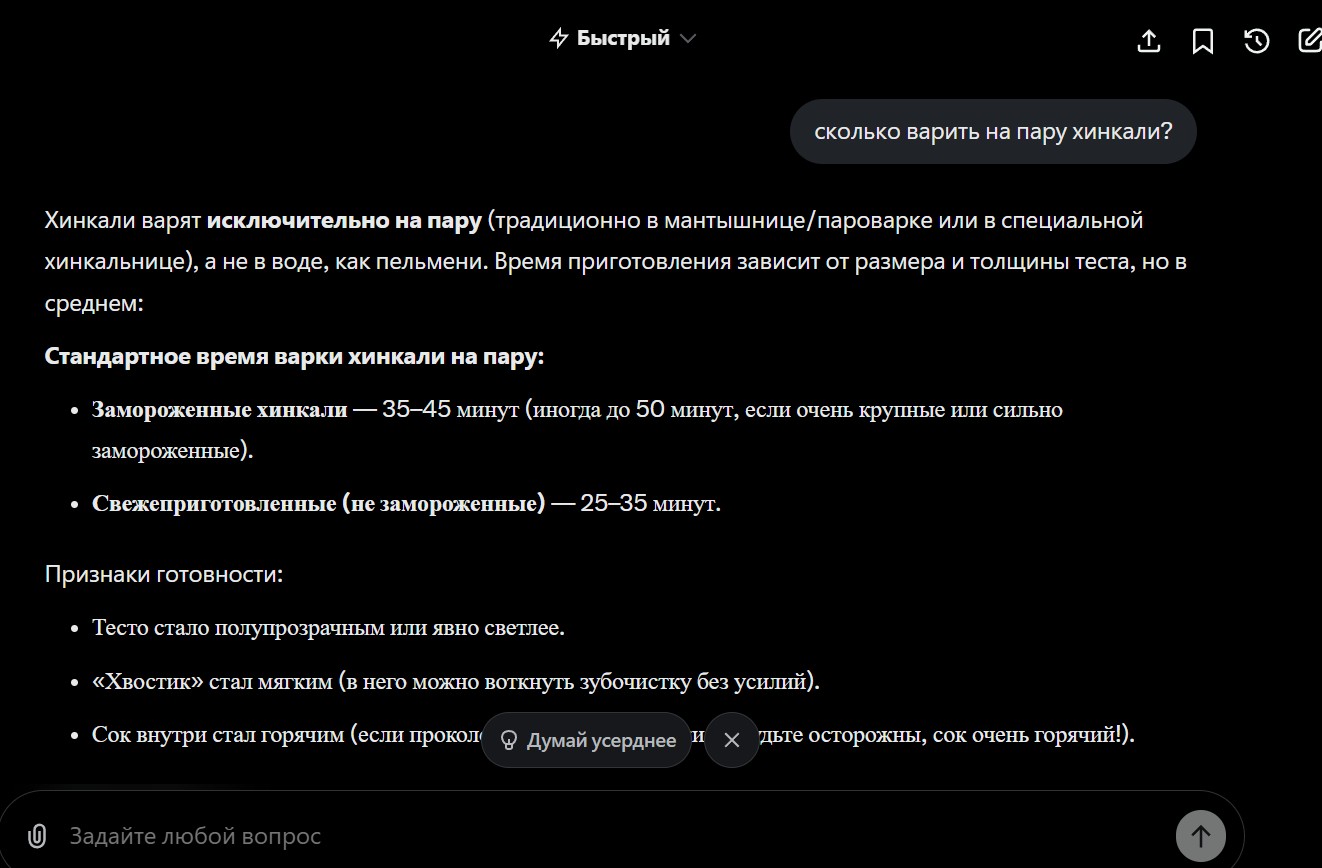
Task: Click the share/upload icon in header
Action: pyautogui.click(x=1149, y=41)
